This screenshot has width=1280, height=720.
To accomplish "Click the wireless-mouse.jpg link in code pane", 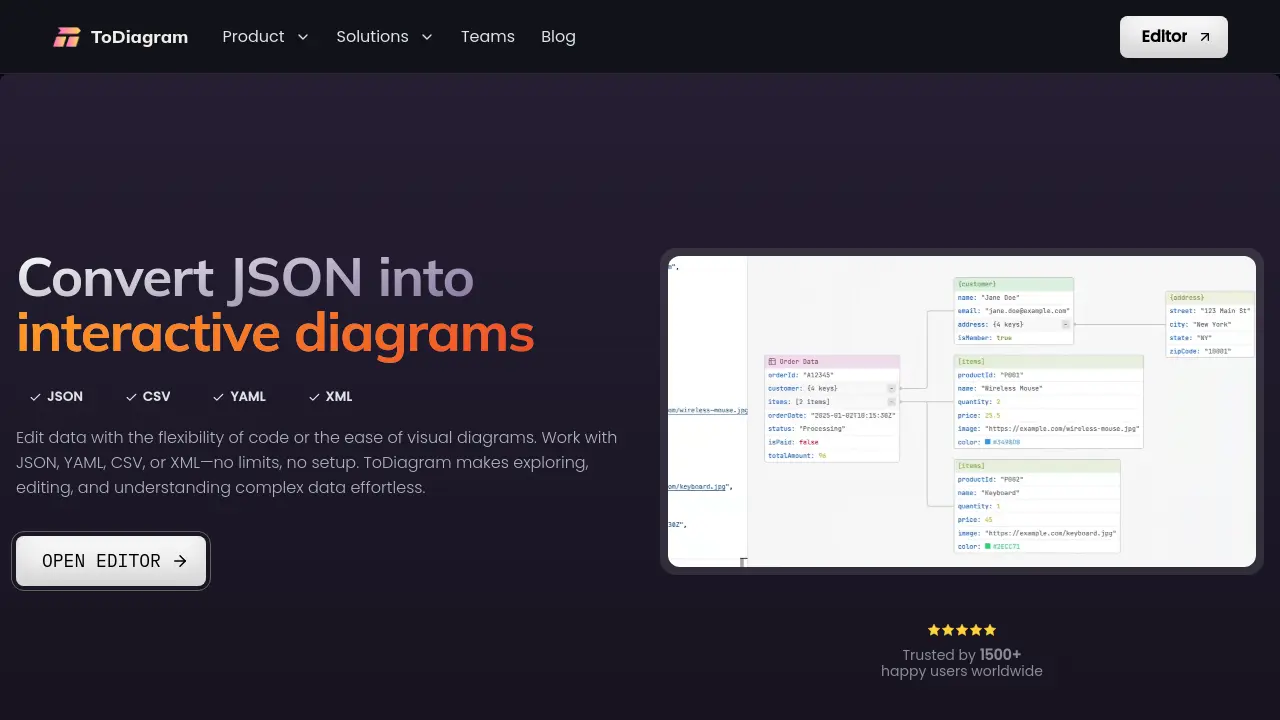I will [x=708, y=410].
